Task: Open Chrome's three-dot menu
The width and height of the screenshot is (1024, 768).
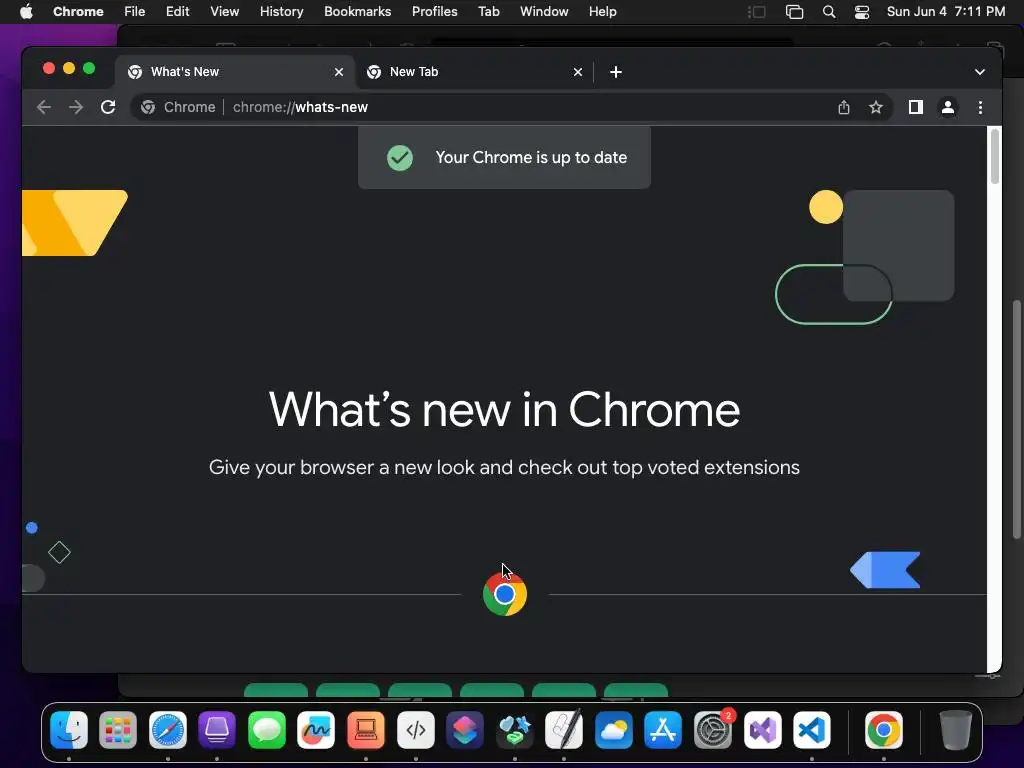Action: click(x=980, y=107)
